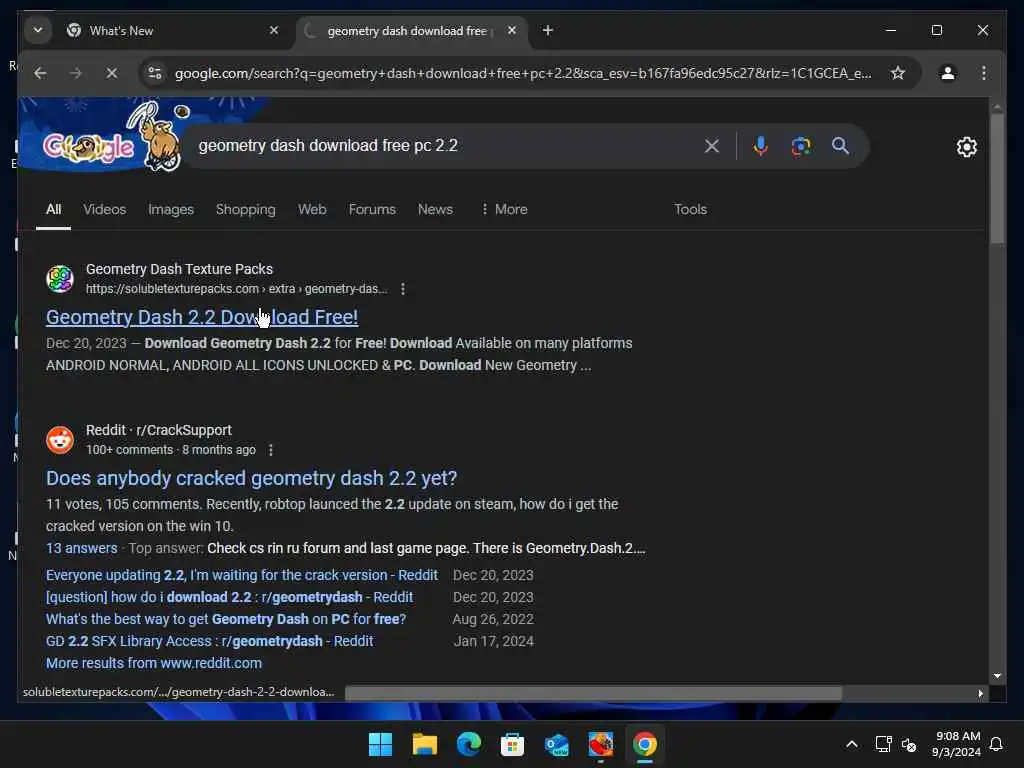Start voice search with microphone
Viewport: 1024px width, 768px height.
pos(760,146)
